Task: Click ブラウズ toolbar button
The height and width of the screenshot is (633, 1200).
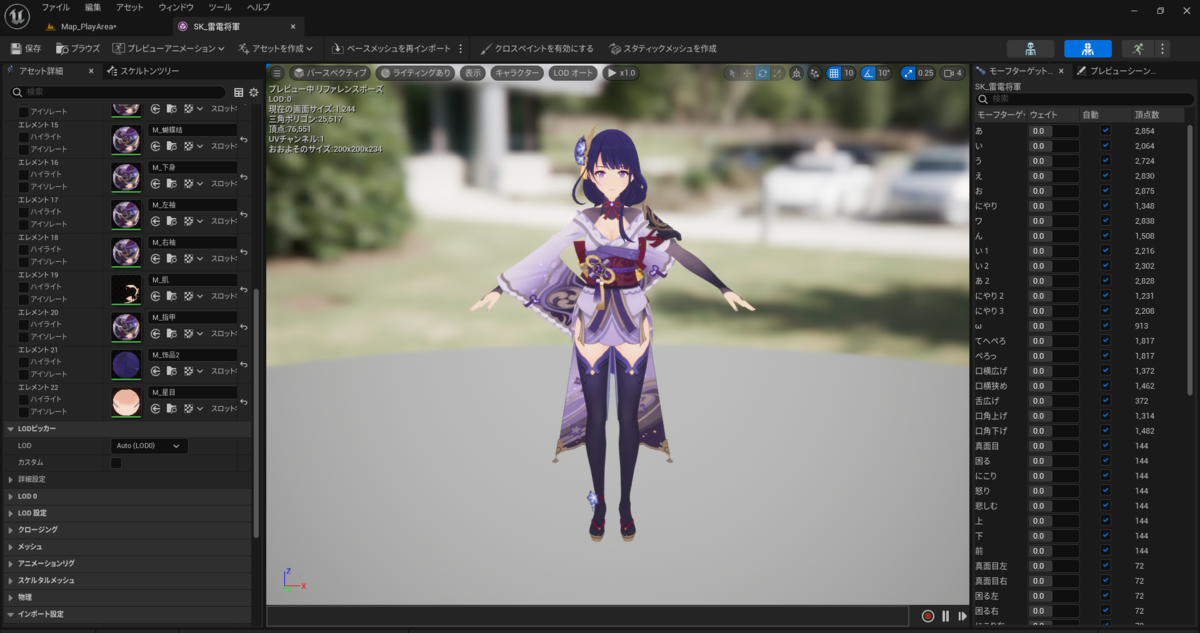Action: 78,48
